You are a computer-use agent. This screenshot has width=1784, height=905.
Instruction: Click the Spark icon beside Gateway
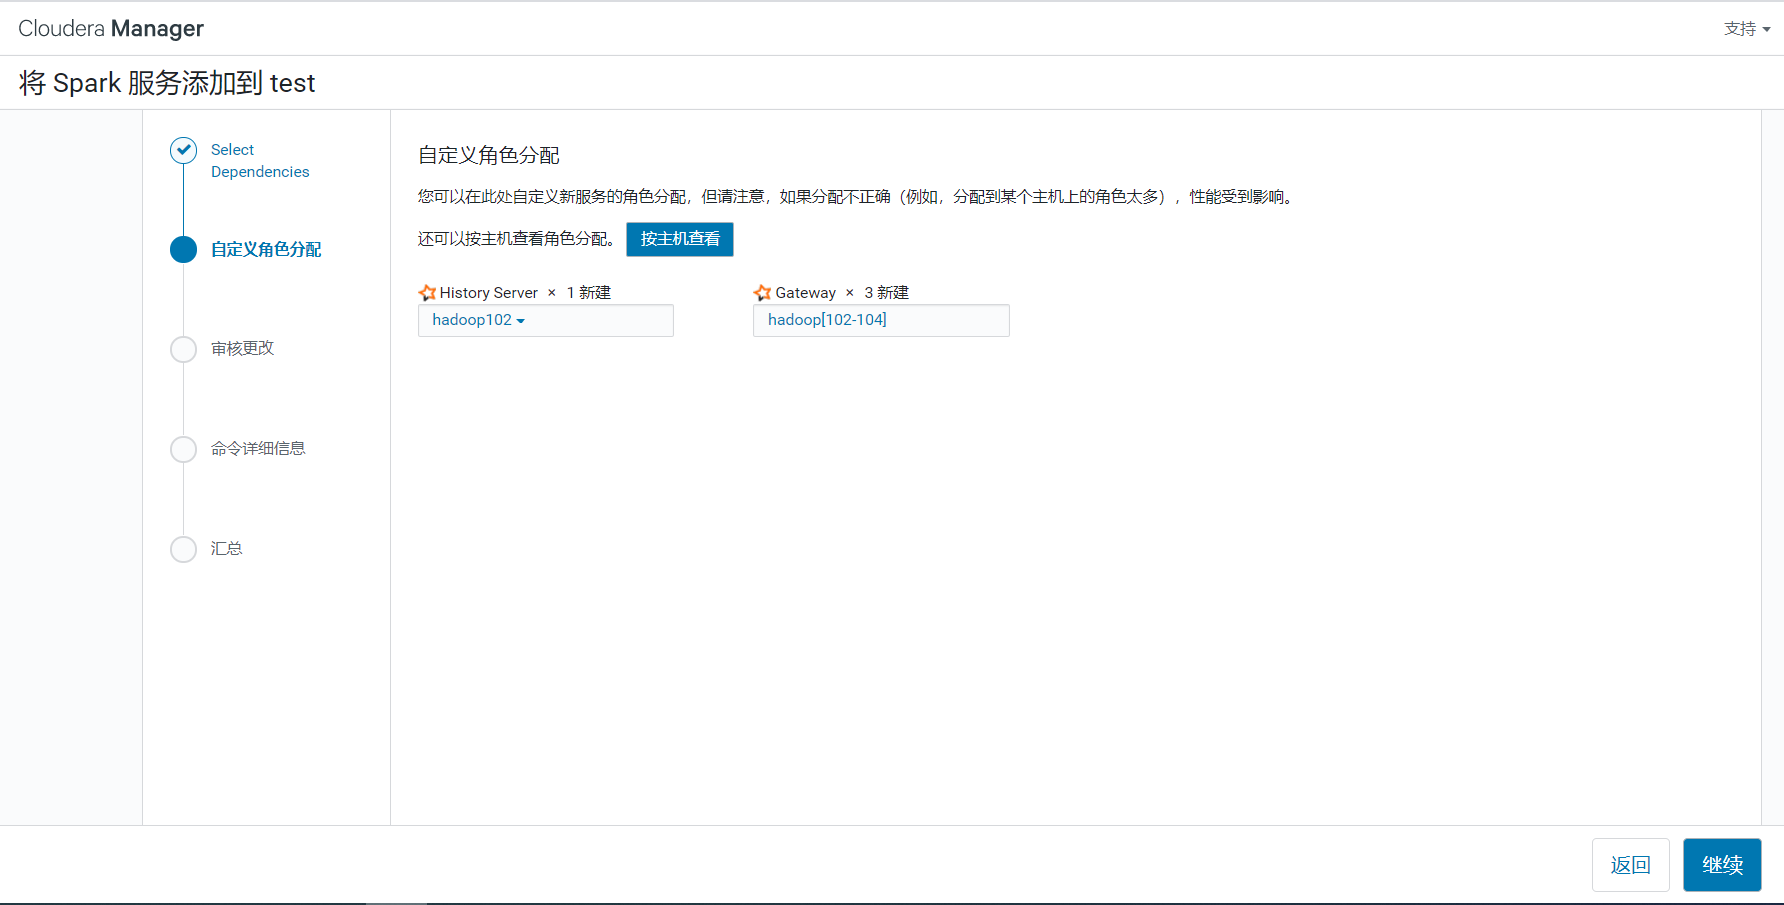click(x=762, y=292)
